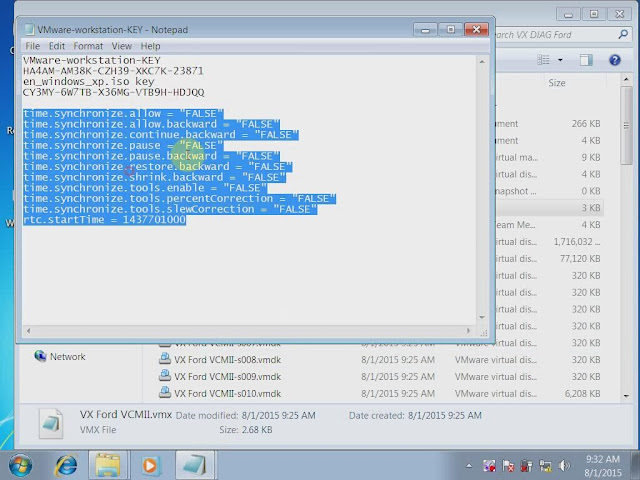Click the Size column header
640x480 pixels.
(557, 83)
